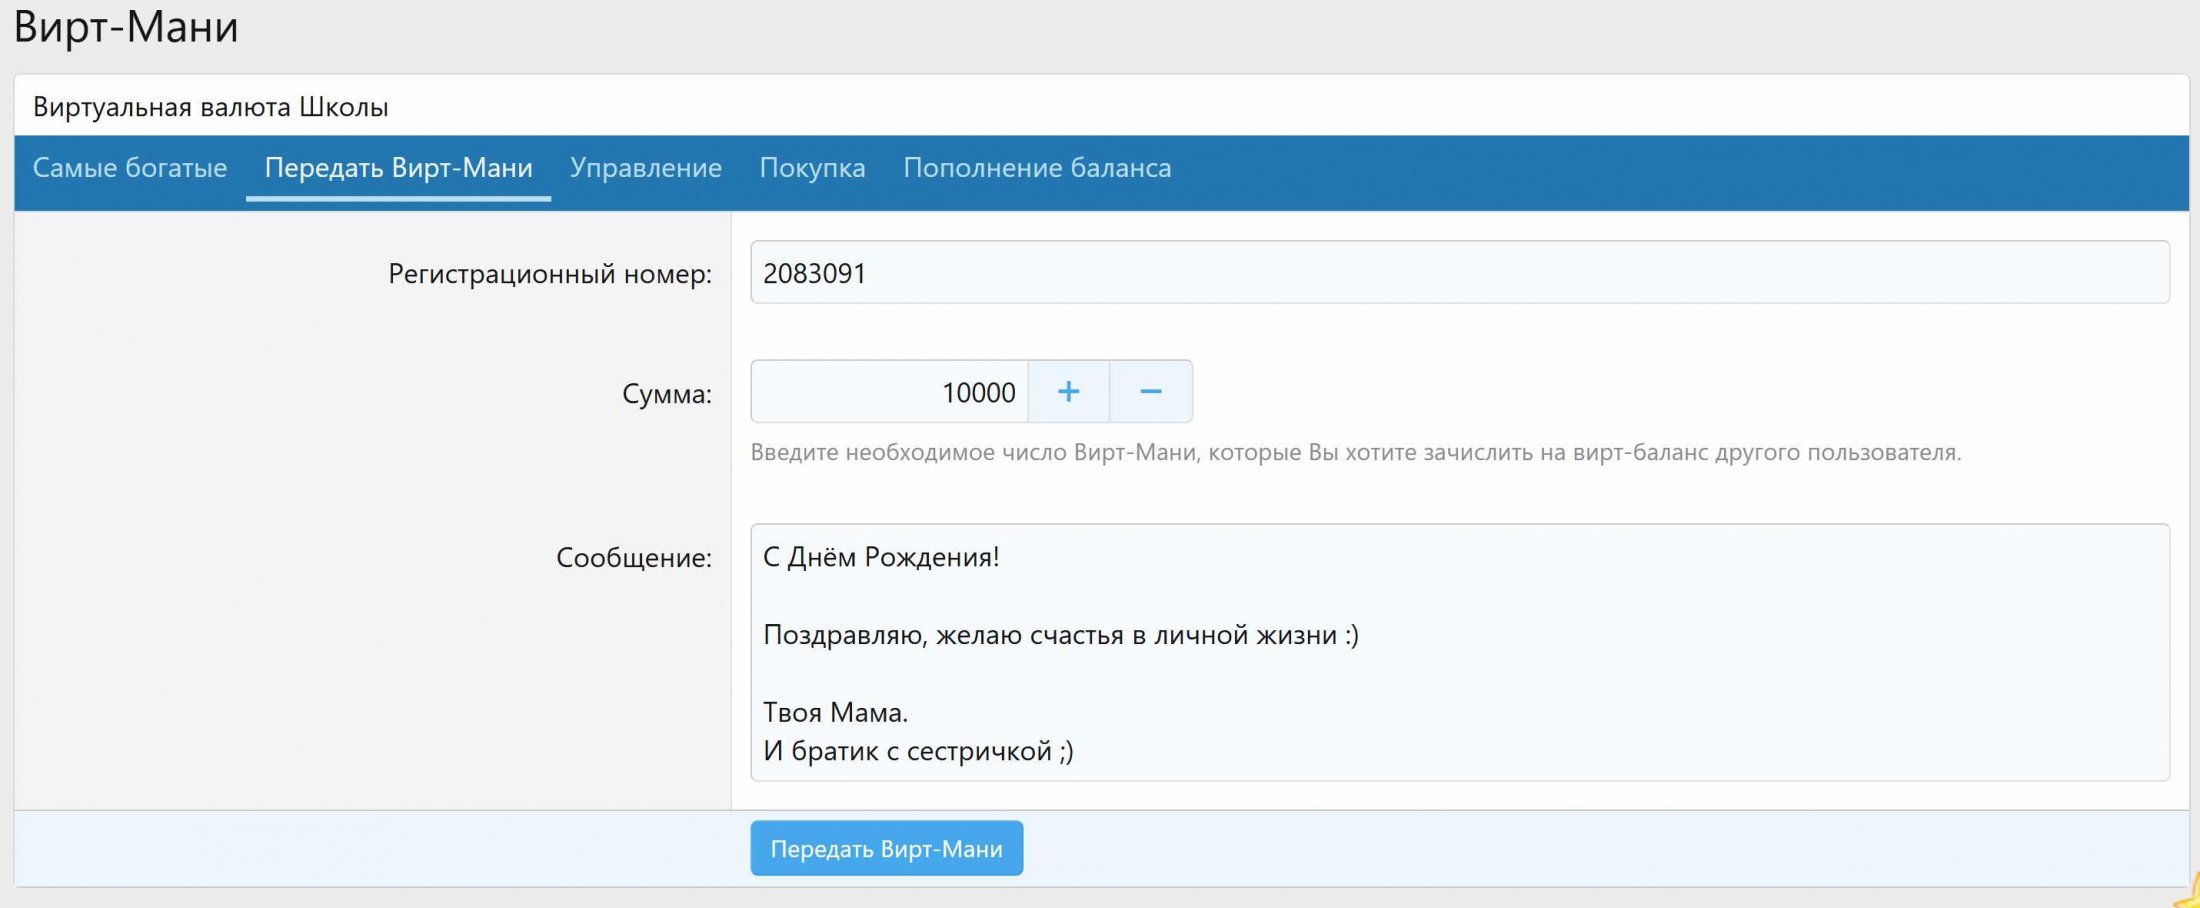Click the Сообщение label
The height and width of the screenshot is (908, 2200).
tap(634, 558)
